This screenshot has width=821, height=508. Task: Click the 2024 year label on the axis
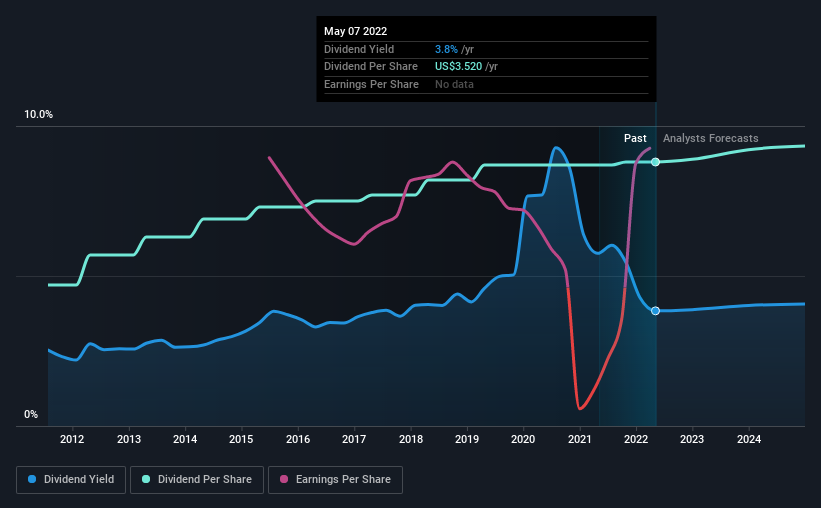pyautogui.click(x=749, y=438)
